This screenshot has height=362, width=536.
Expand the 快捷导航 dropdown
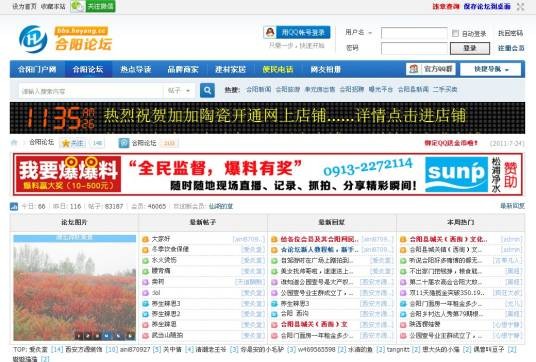coord(491,69)
